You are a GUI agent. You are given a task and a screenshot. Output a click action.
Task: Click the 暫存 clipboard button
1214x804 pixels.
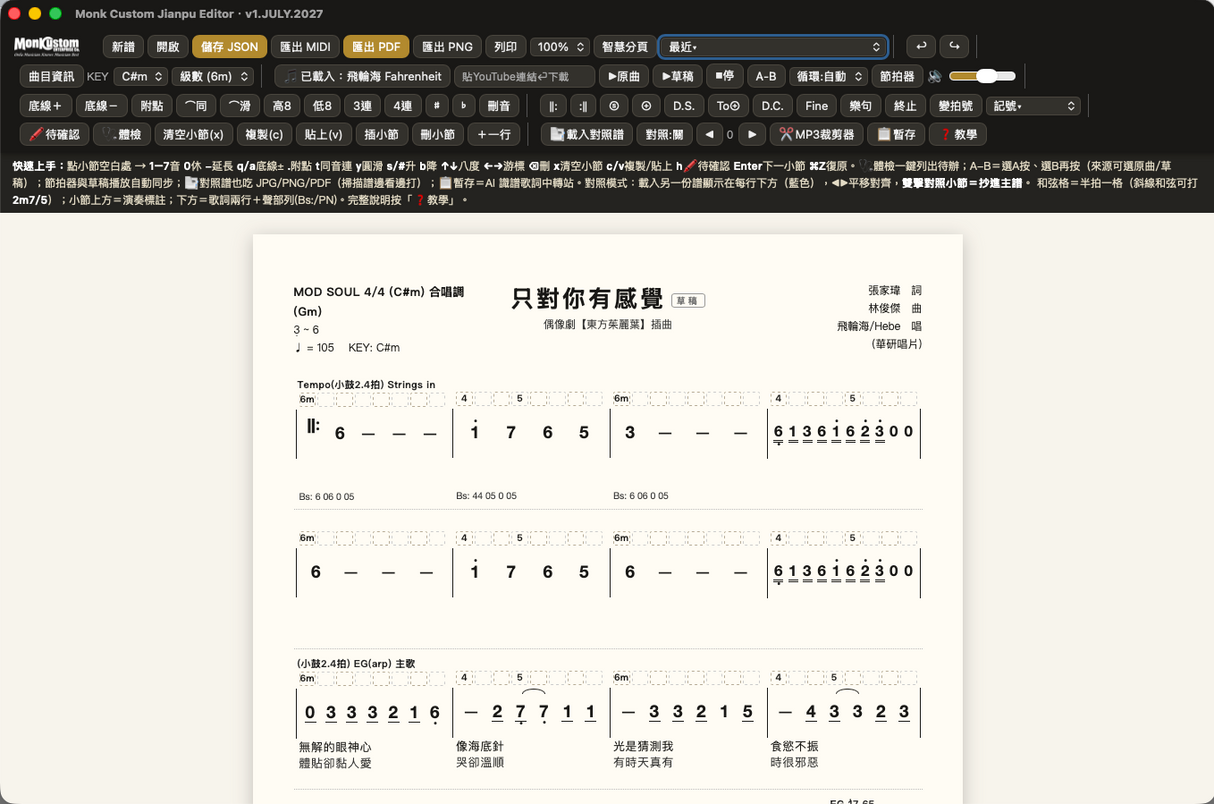pos(896,134)
